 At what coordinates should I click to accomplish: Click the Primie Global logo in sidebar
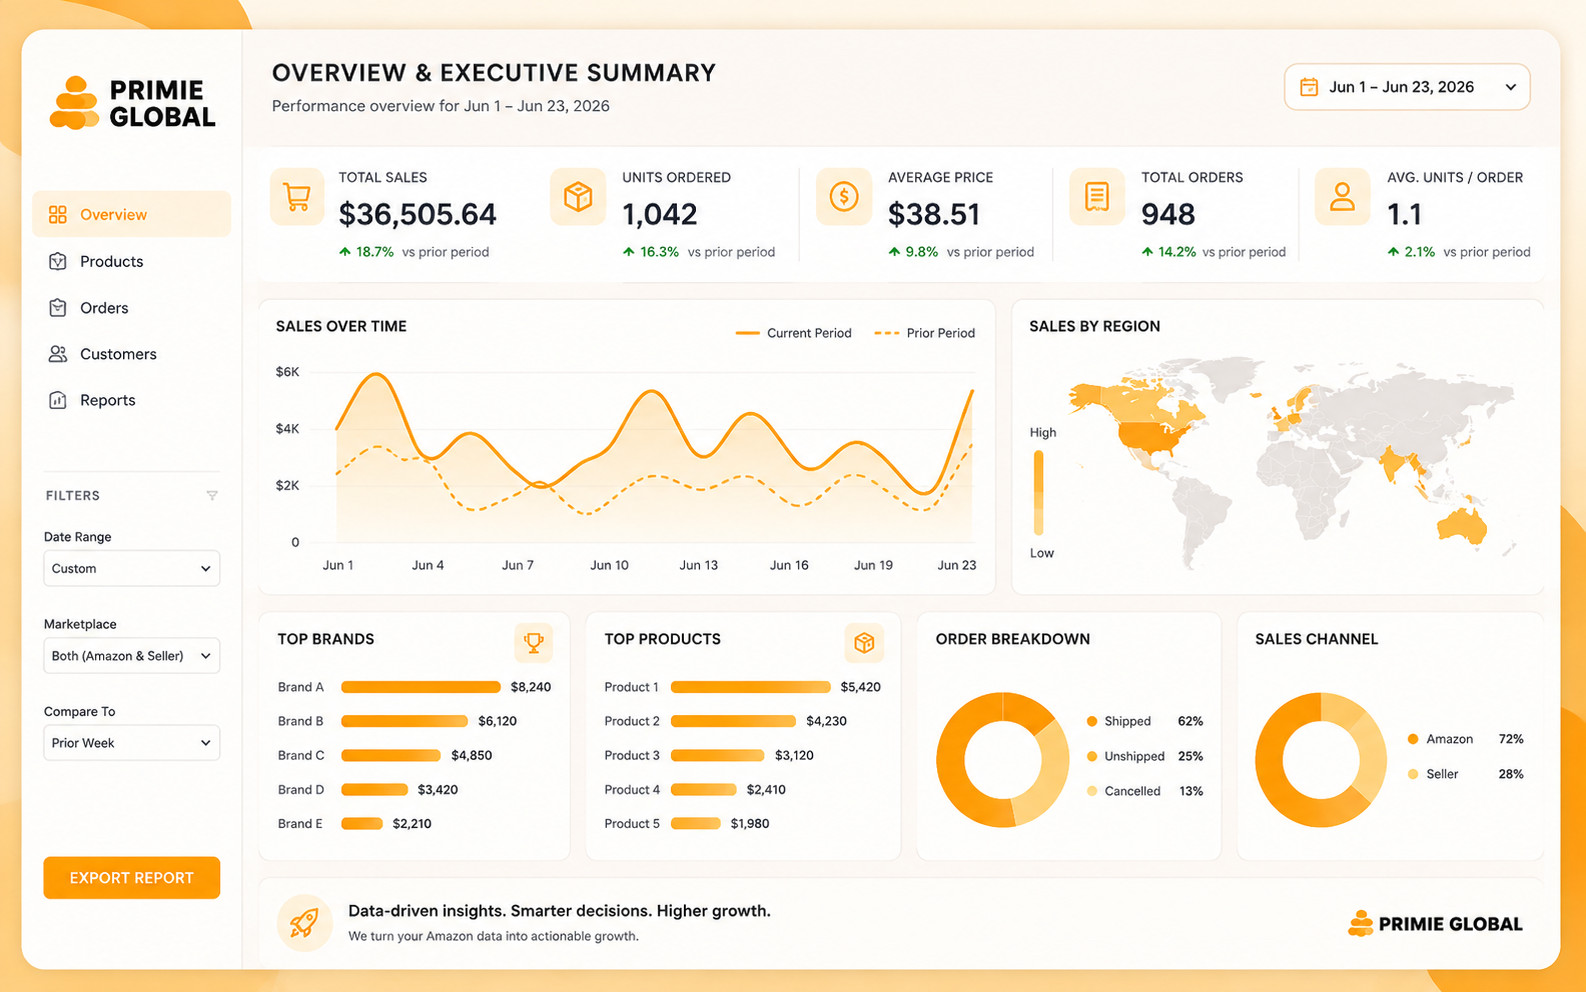[133, 103]
